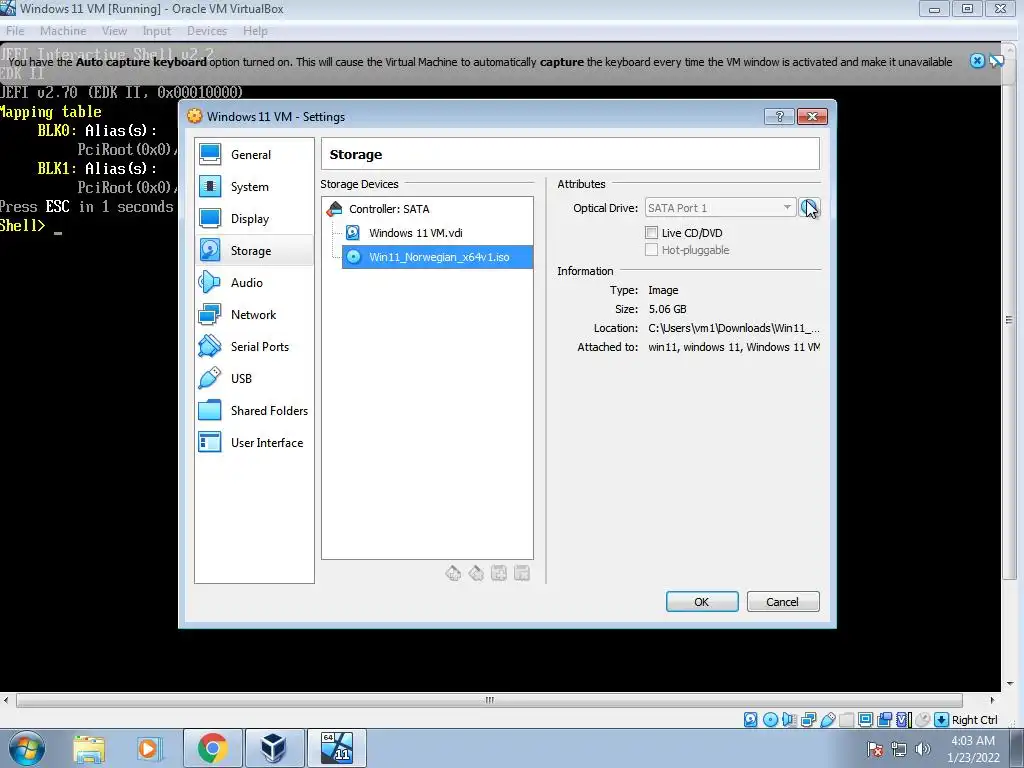
Task: Open Google Chrome from taskbar
Action: click(212, 749)
